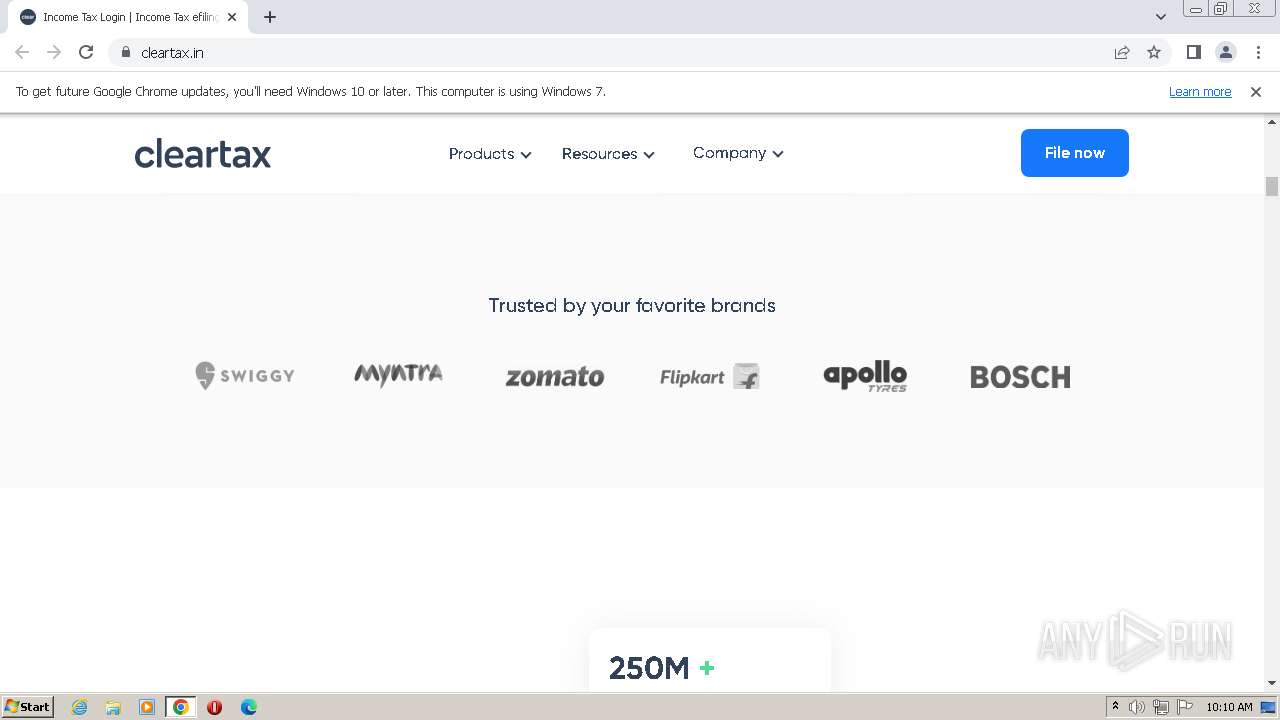Open Chrome side panel
Viewport: 1280px width, 720px height.
tap(1194, 52)
